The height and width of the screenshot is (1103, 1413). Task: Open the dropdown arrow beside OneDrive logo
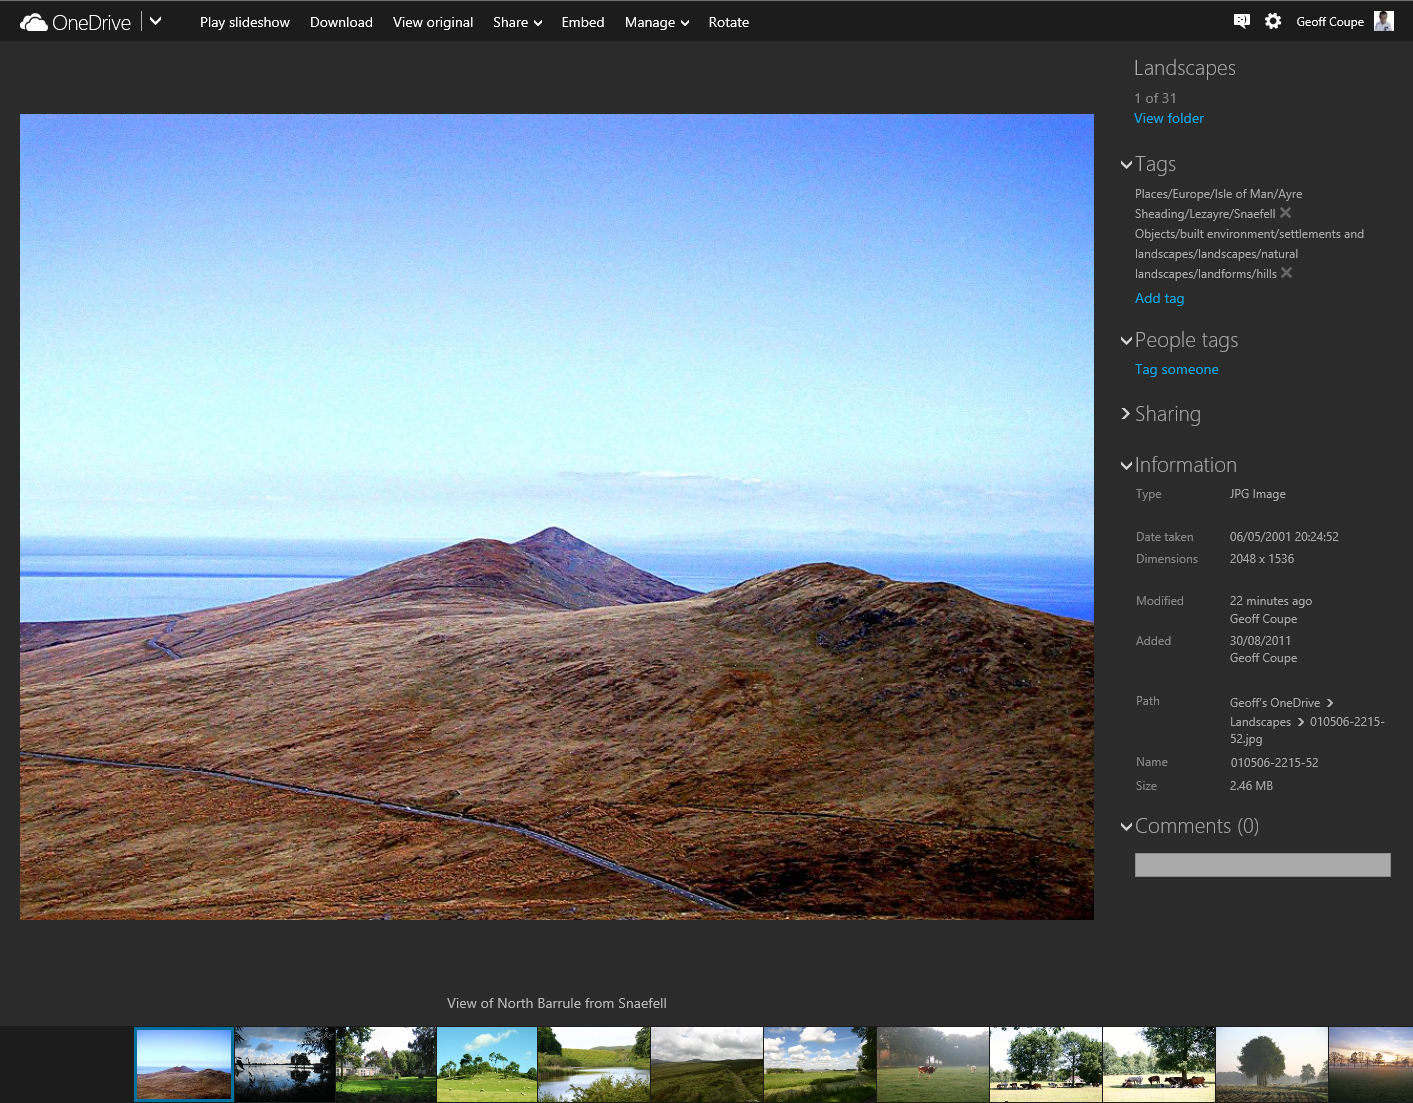point(156,21)
